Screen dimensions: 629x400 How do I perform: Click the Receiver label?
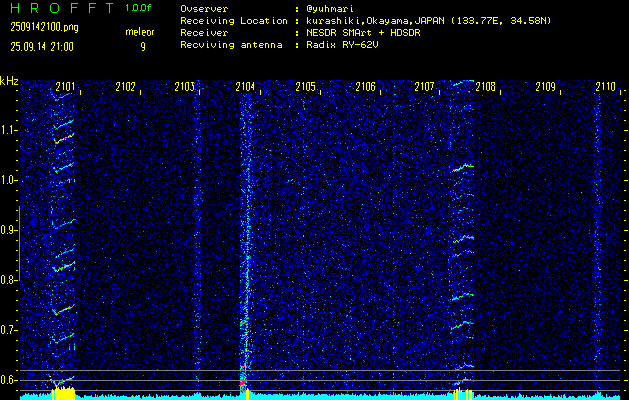[x=204, y=33]
